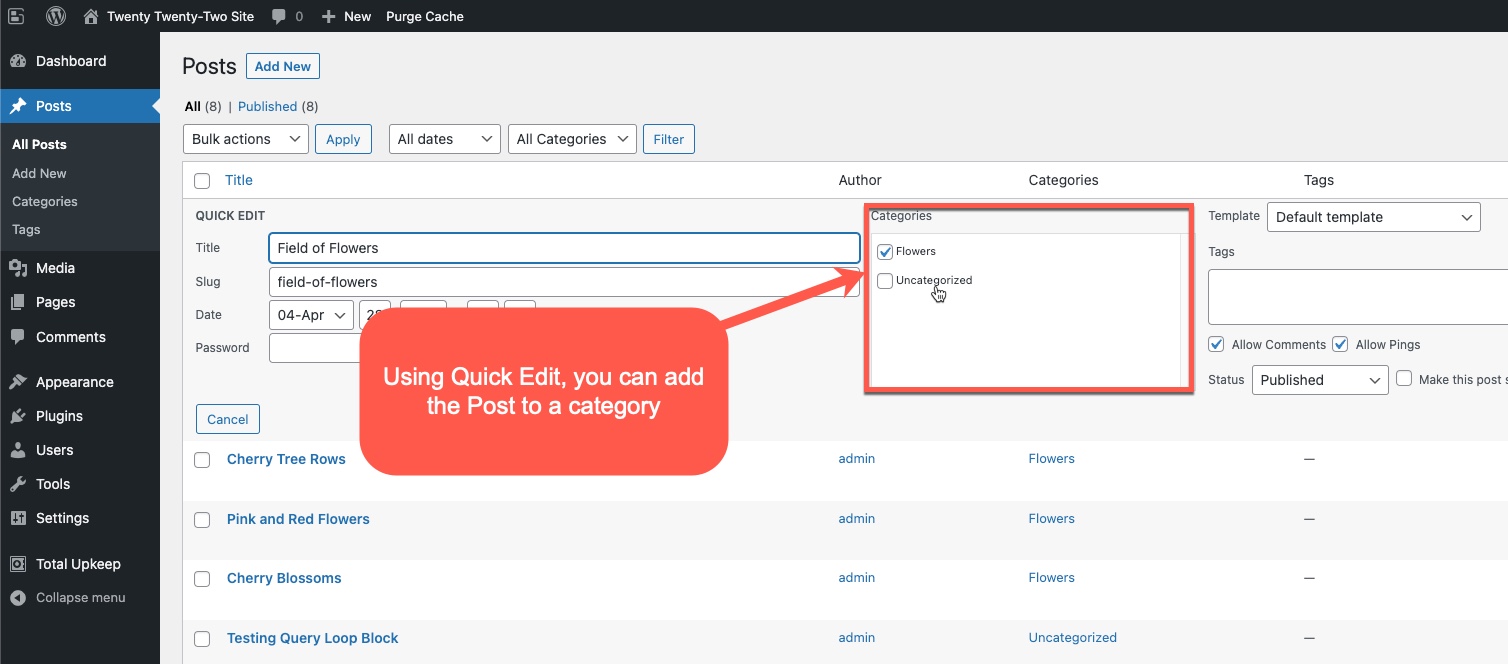Screen dimensions: 1508x664
Task: Open the Cherry Blossoms post link
Action: pos(284,578)
